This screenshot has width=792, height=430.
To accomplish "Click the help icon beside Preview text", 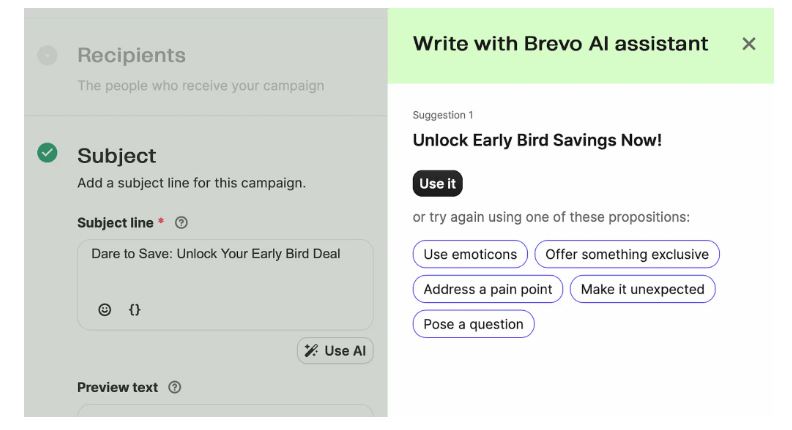I will tap(175, 387).
